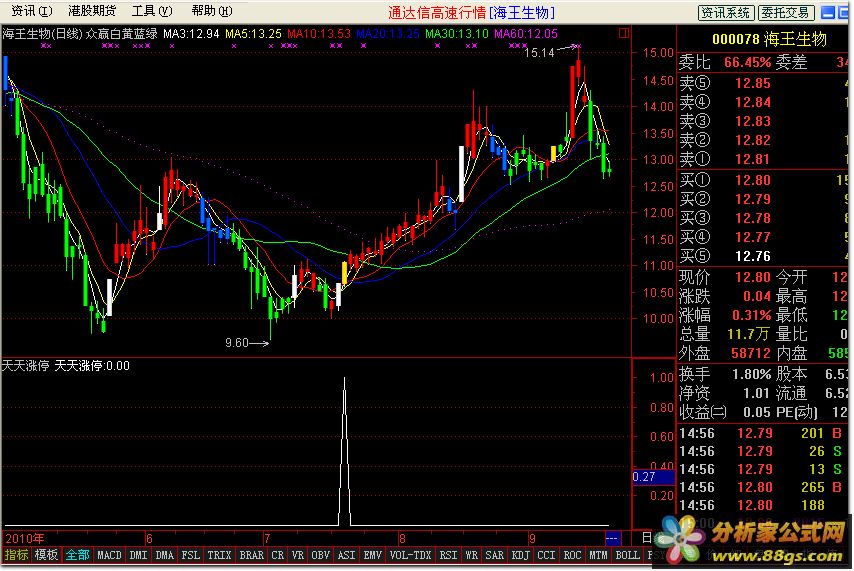The height and width of the screenshot is (571, 854).
Task: Click the MA30:13.10 label in the chart header
Action: pos(456,34)
